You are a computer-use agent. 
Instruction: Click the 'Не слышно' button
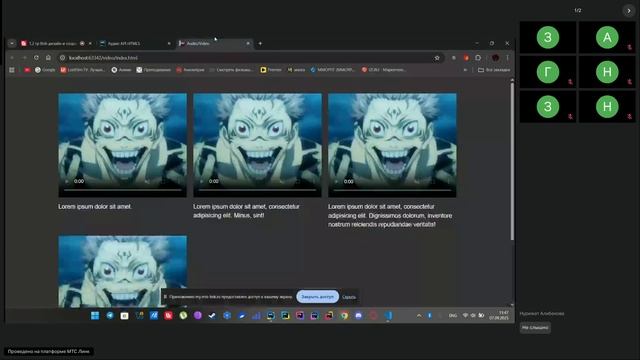point(535,327)
